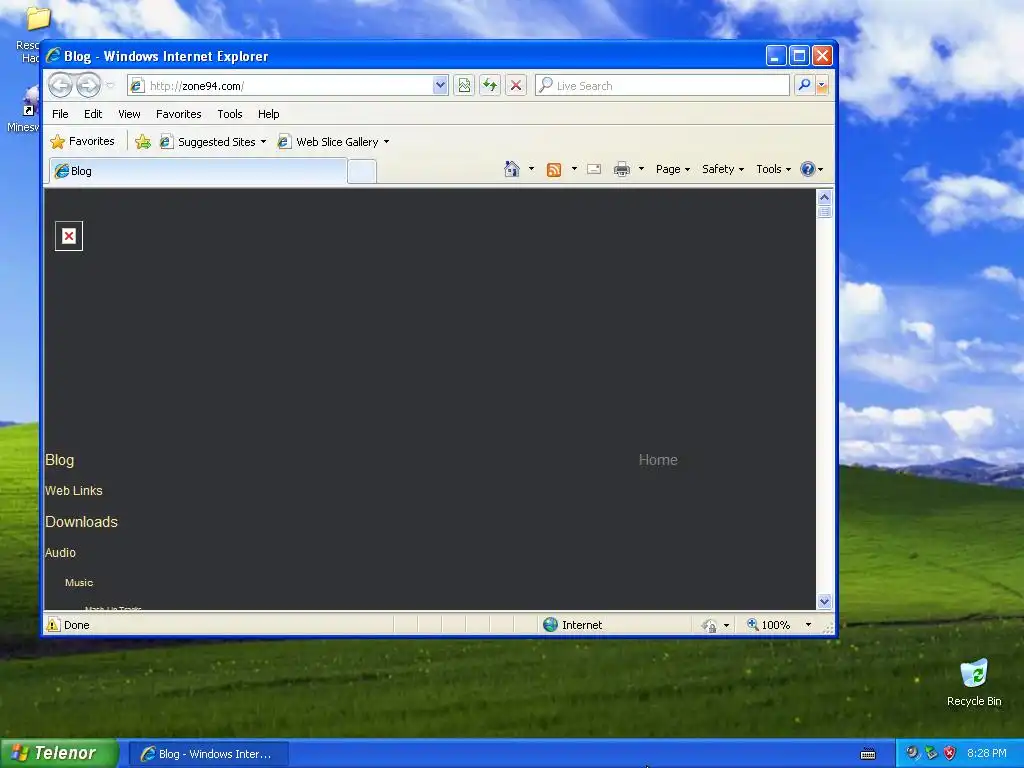
Task: Open the Tools menu in the menu bar
Action: (x=230, y=114)
